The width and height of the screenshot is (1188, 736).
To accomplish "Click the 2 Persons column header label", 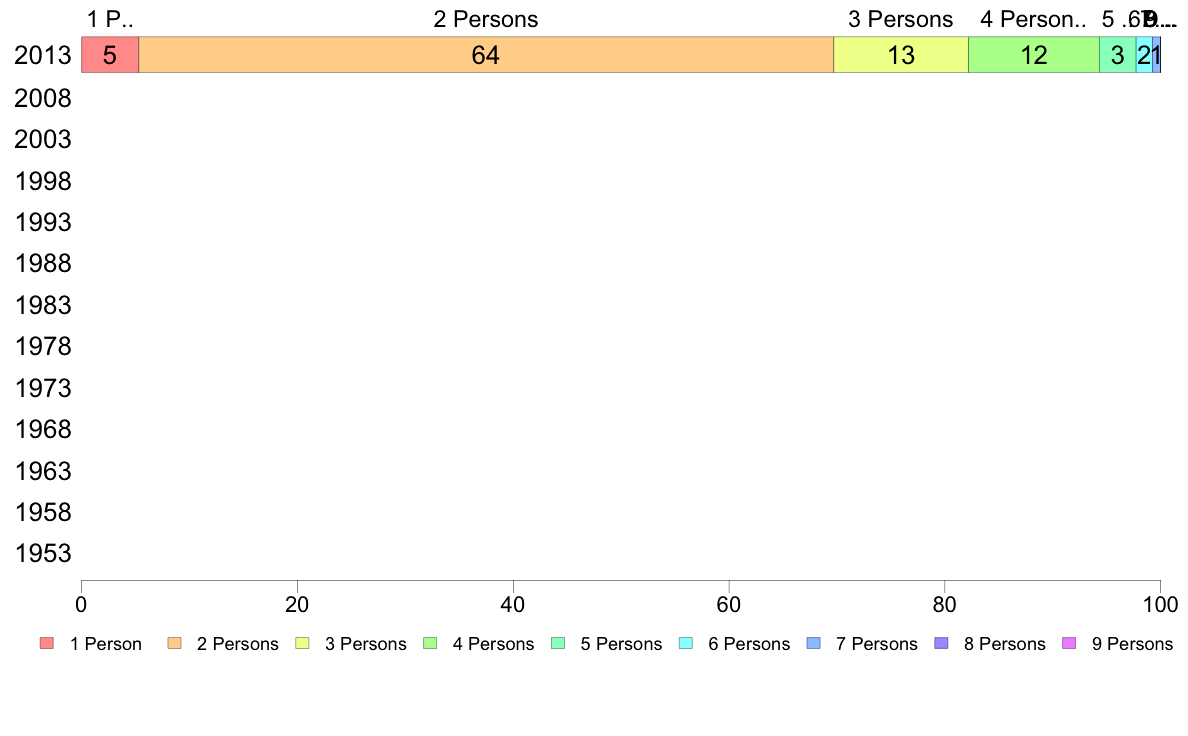I will (486, 19).
